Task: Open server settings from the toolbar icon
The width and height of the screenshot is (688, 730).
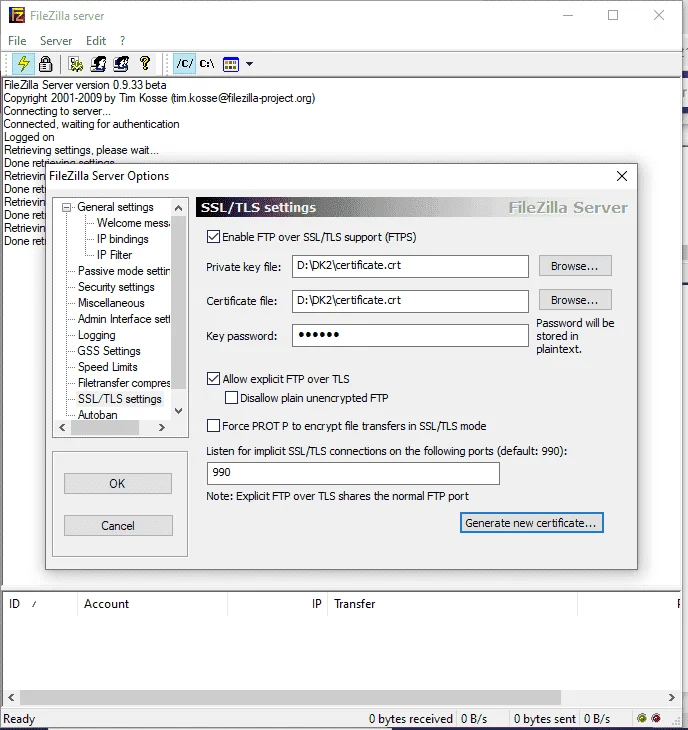Action: tap(75, 64)
